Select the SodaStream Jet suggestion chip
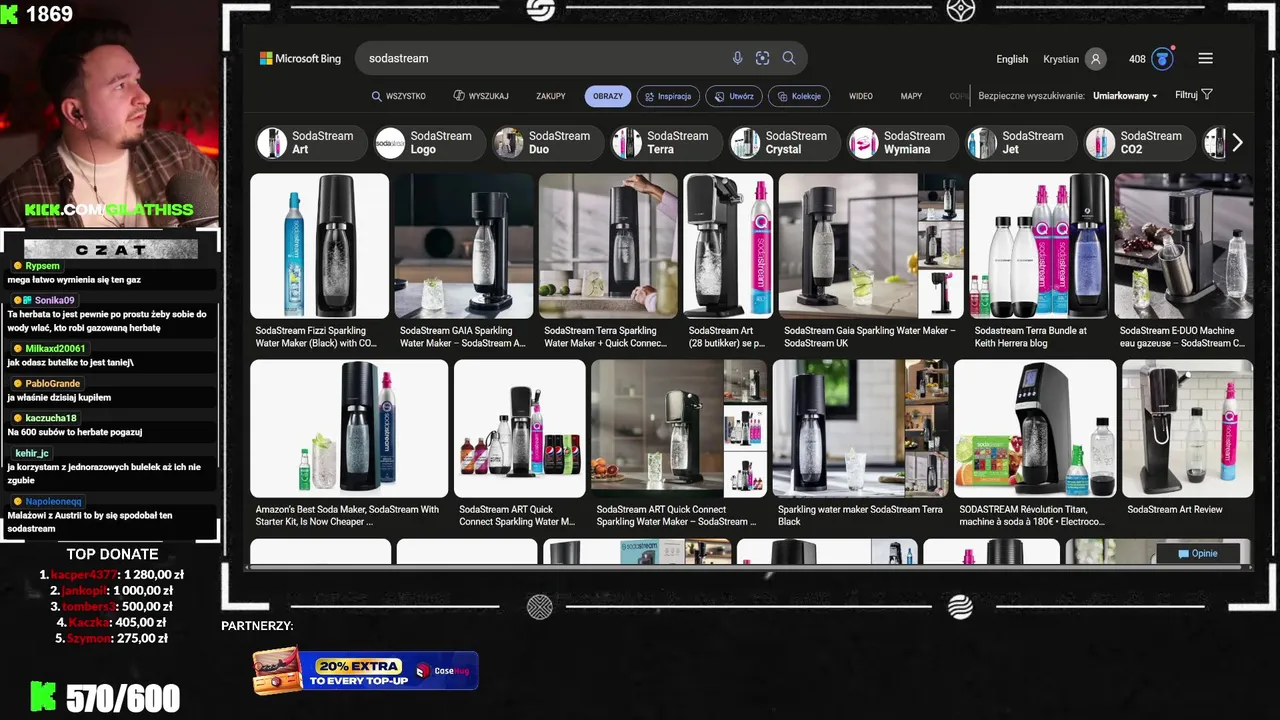This screenshot has width=1280, height=720. click(x=1020, y=143)
